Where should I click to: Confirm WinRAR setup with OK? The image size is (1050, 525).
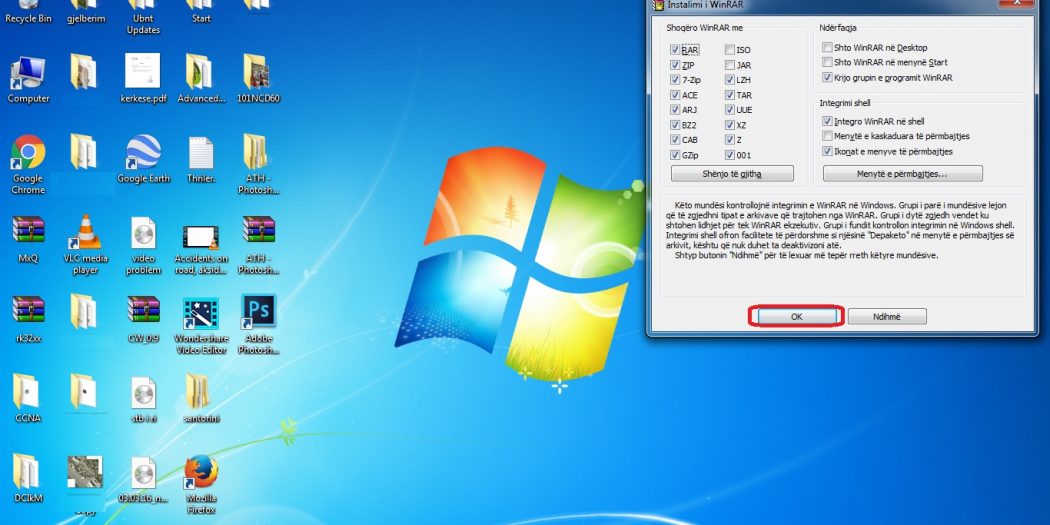point(796,317)
